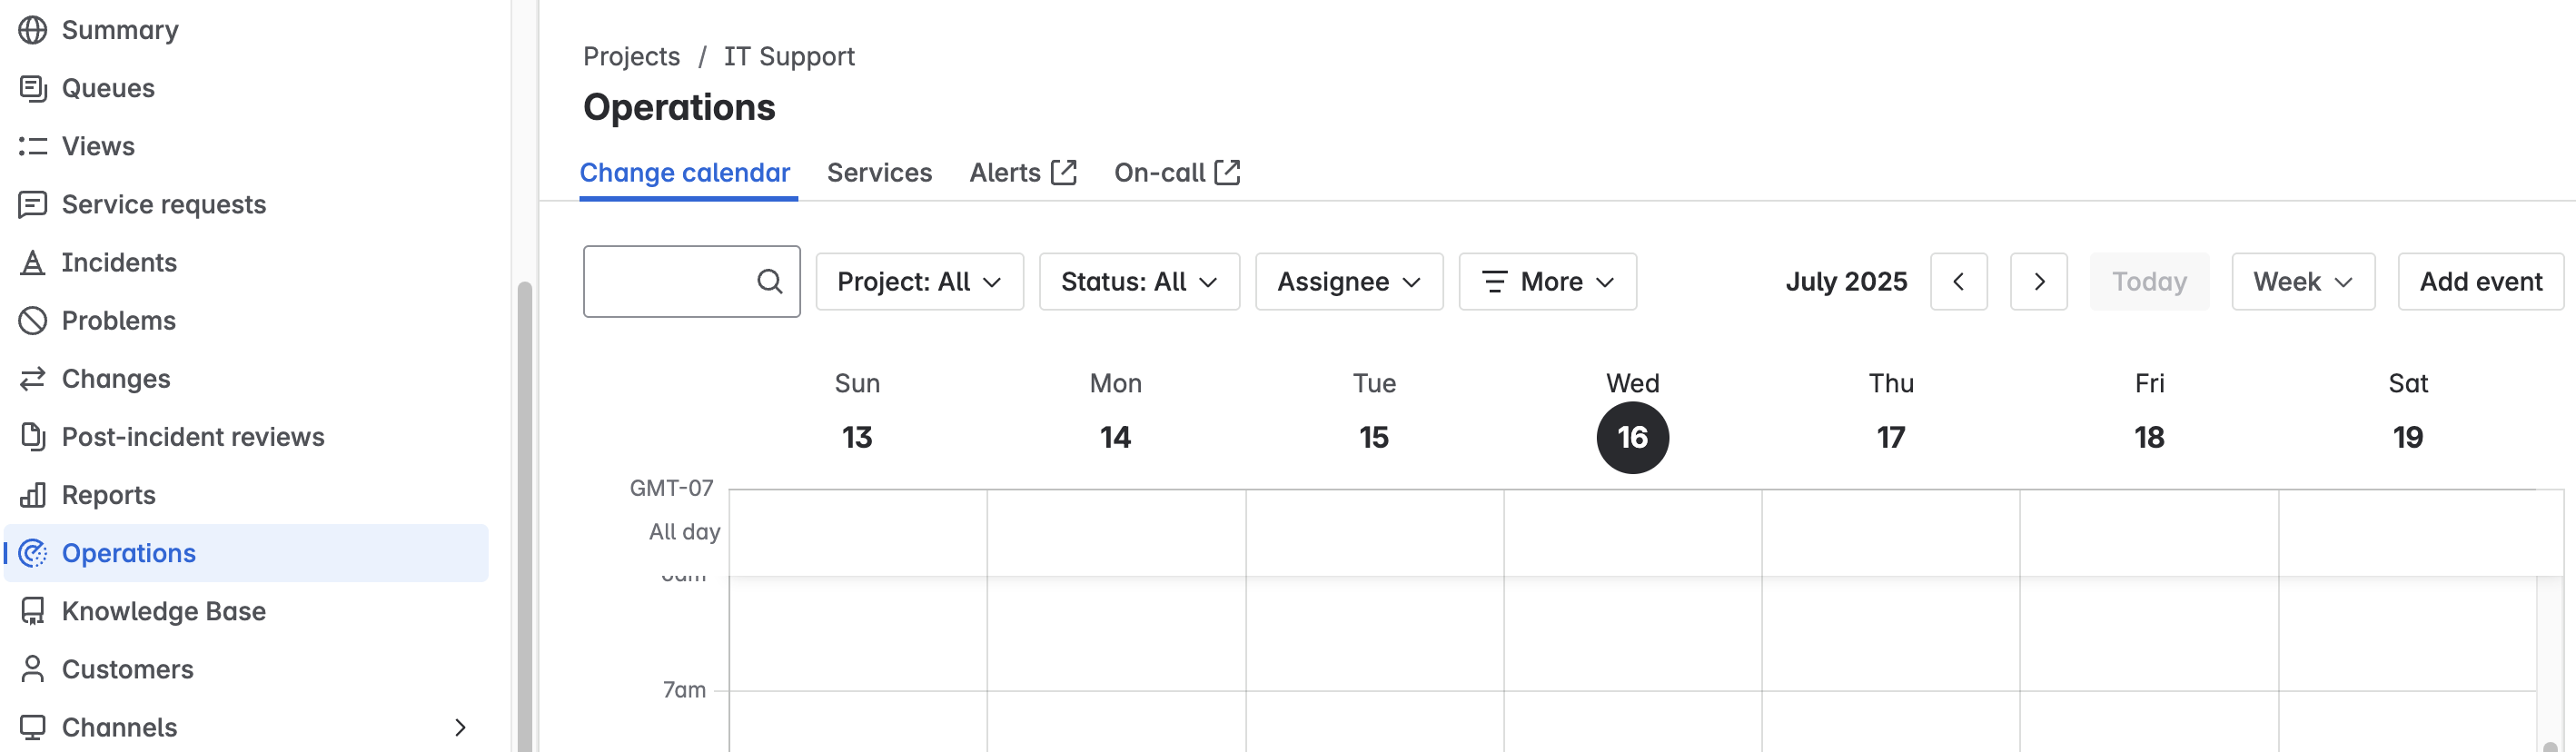Image resolution: width=2576 pixels, height=752 pixels.
Task: Open the Alerts external link
Action: click(1021, 172)
